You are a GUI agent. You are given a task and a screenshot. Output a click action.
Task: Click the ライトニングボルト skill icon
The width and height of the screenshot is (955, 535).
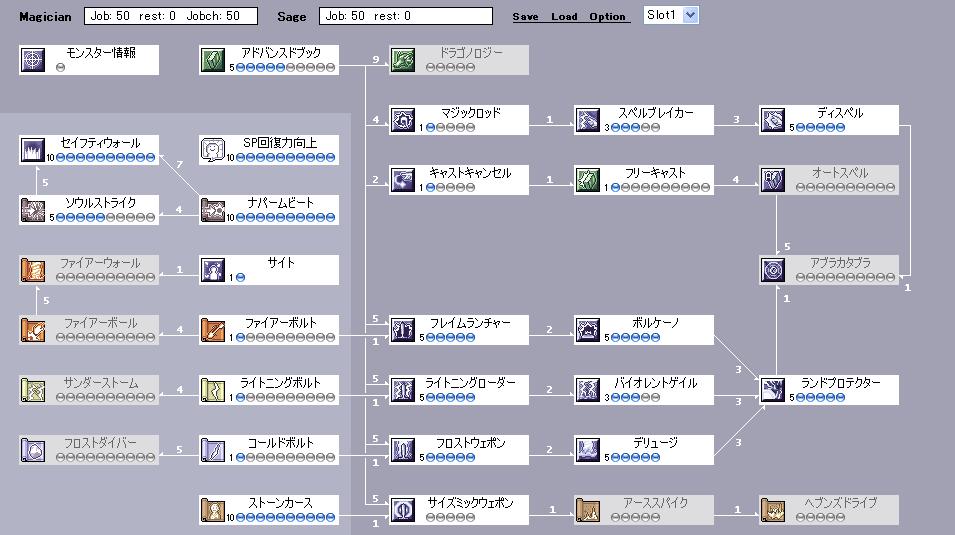[x=213, y=390]
